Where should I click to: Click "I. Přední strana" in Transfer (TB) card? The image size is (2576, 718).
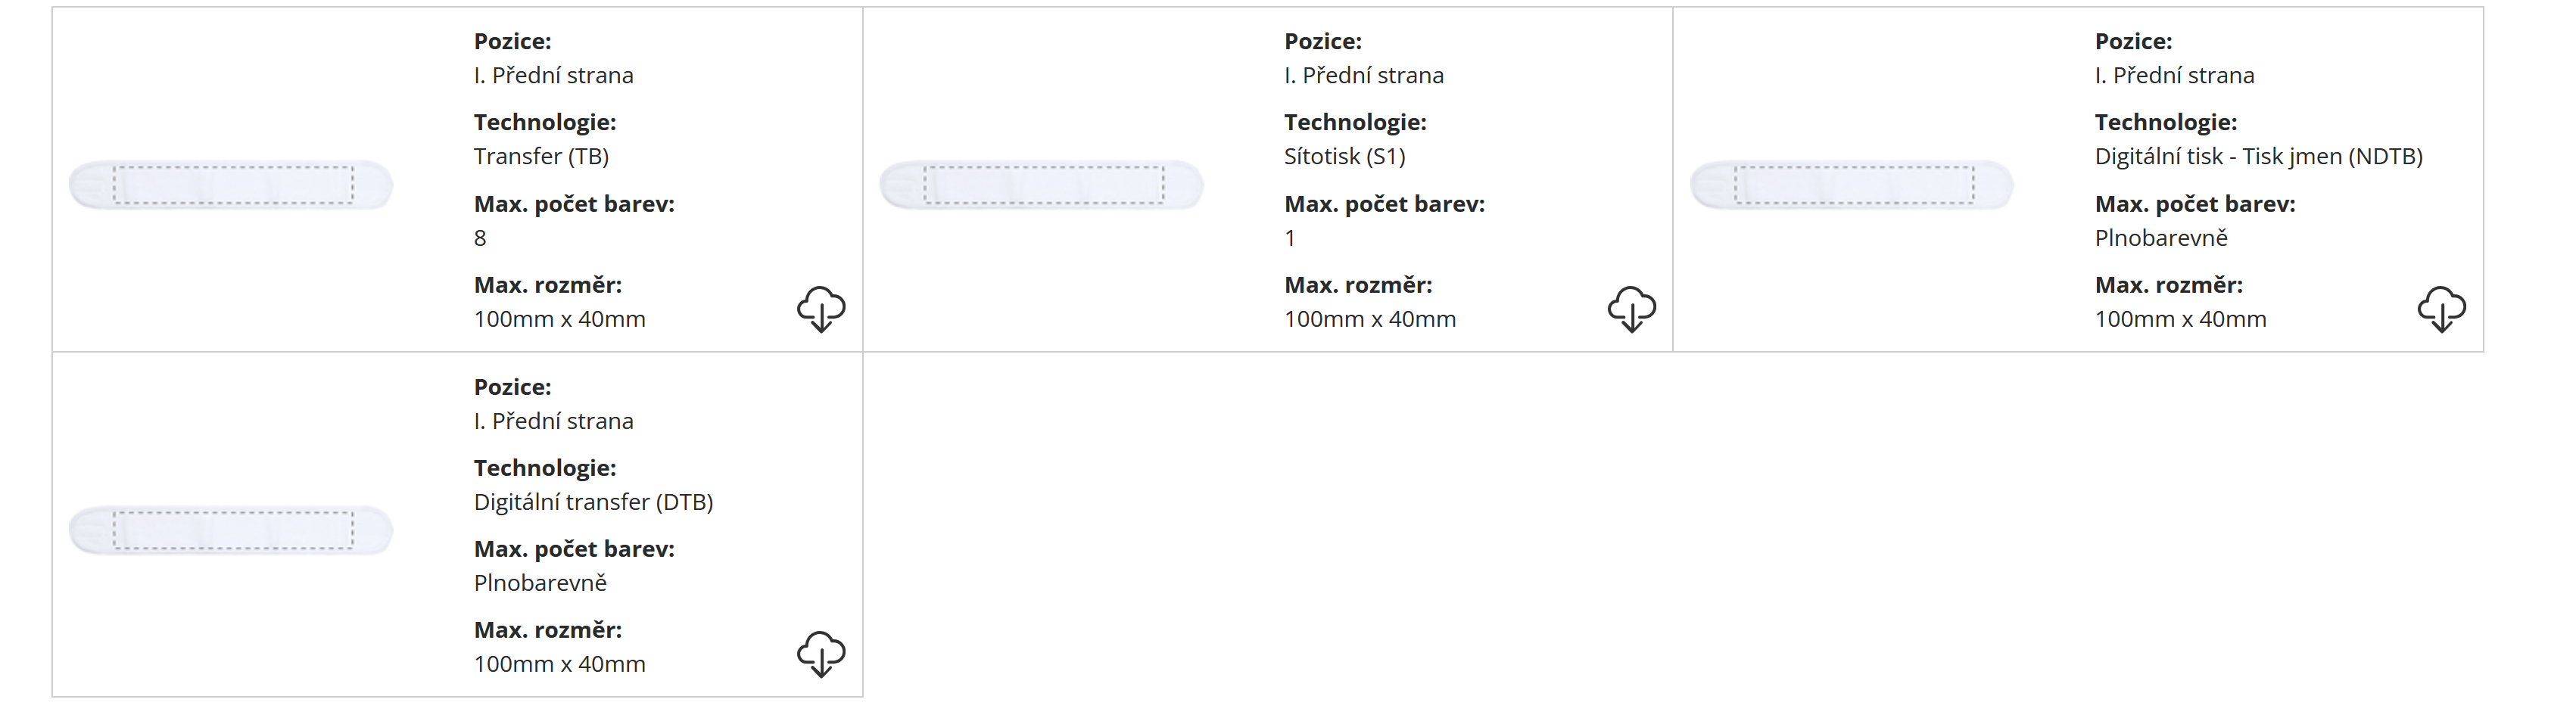[553, 76]
